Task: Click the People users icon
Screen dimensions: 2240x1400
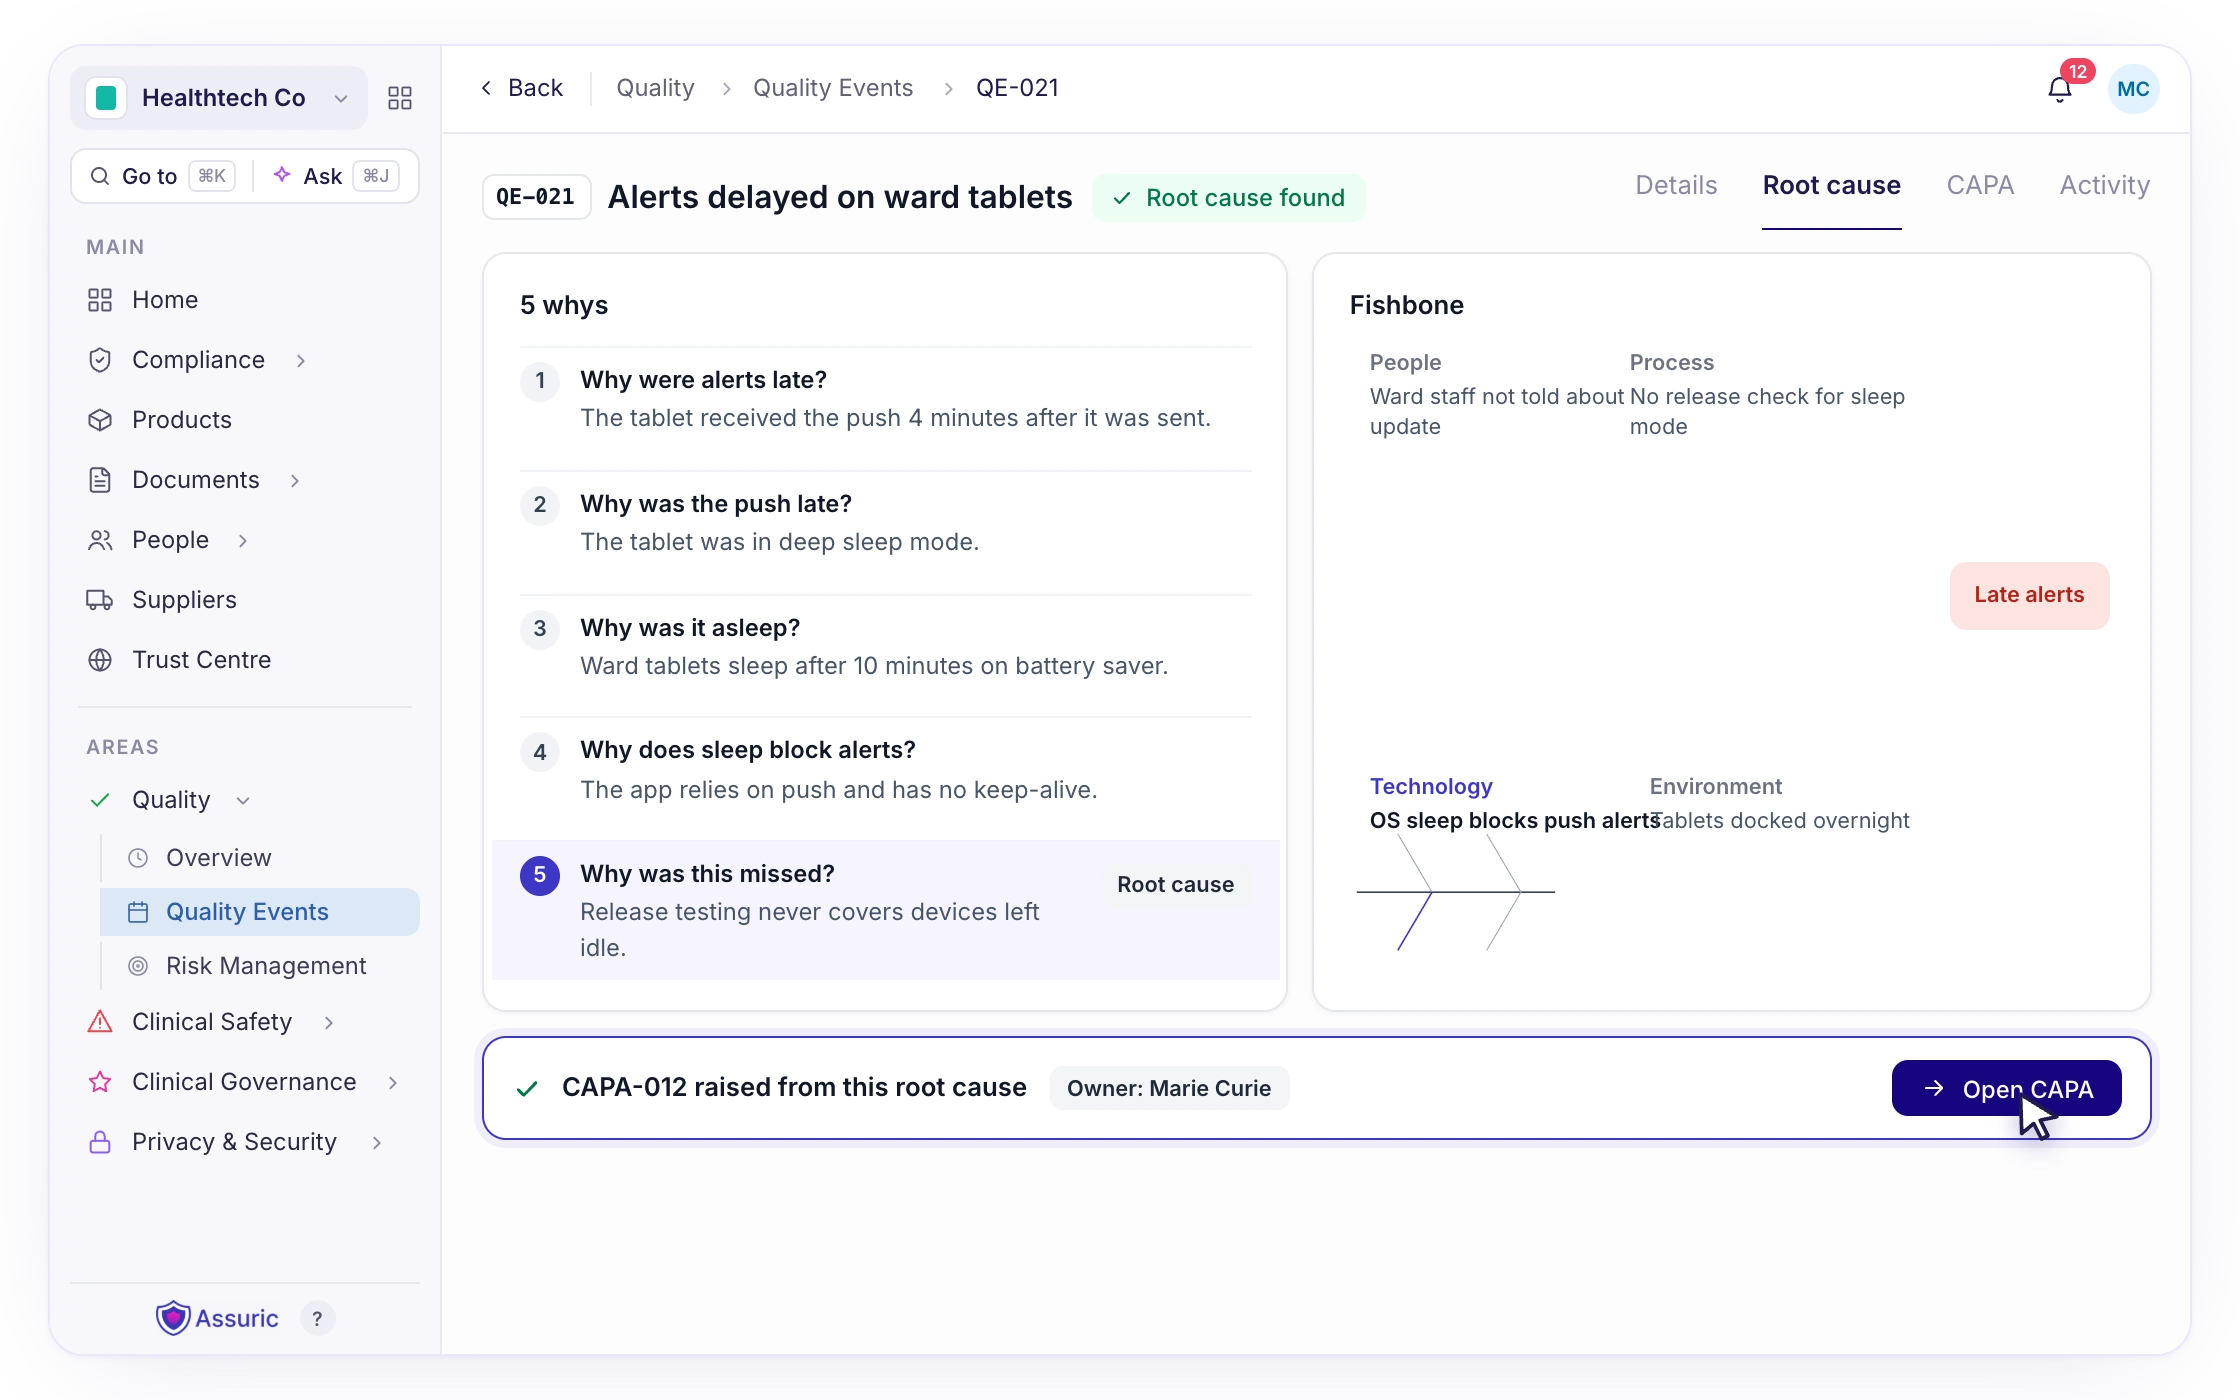Action: [100, 540]
